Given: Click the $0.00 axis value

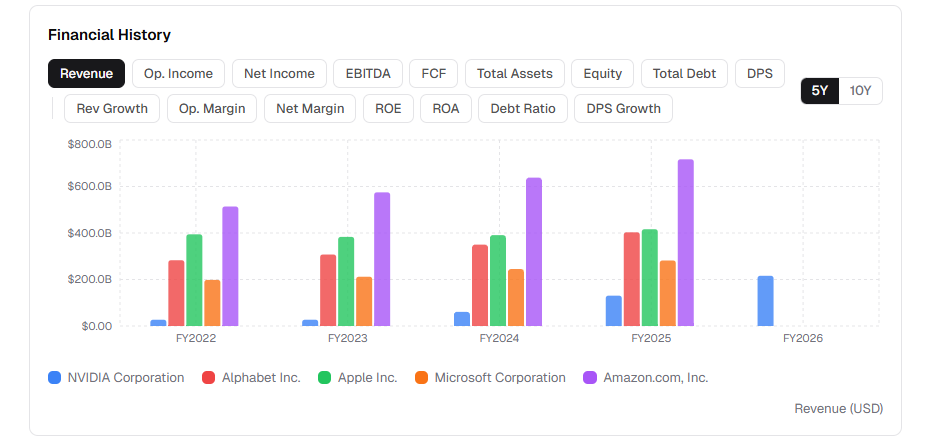Looking at the screenshot, I should 95,327.
